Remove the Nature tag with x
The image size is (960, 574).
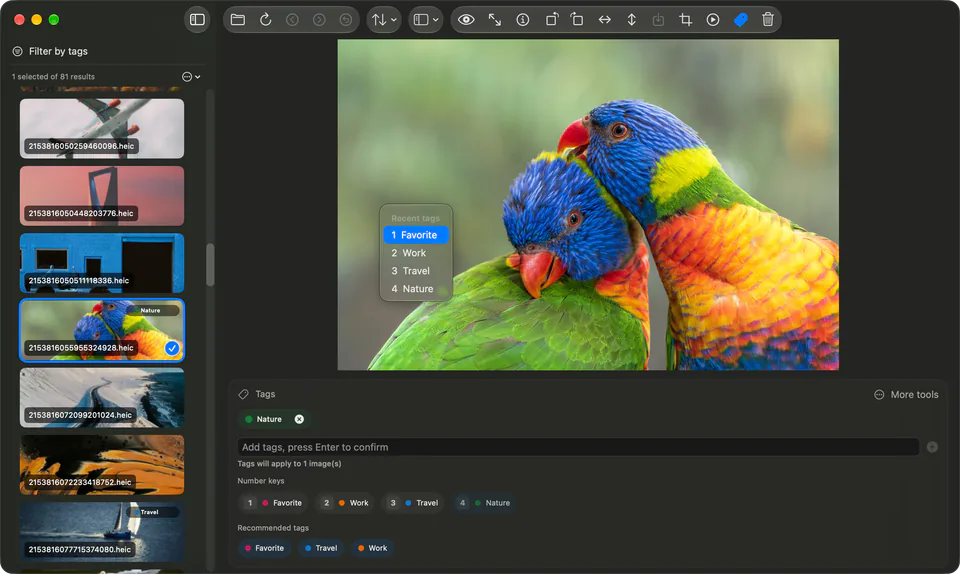click(x=299, y=419)
